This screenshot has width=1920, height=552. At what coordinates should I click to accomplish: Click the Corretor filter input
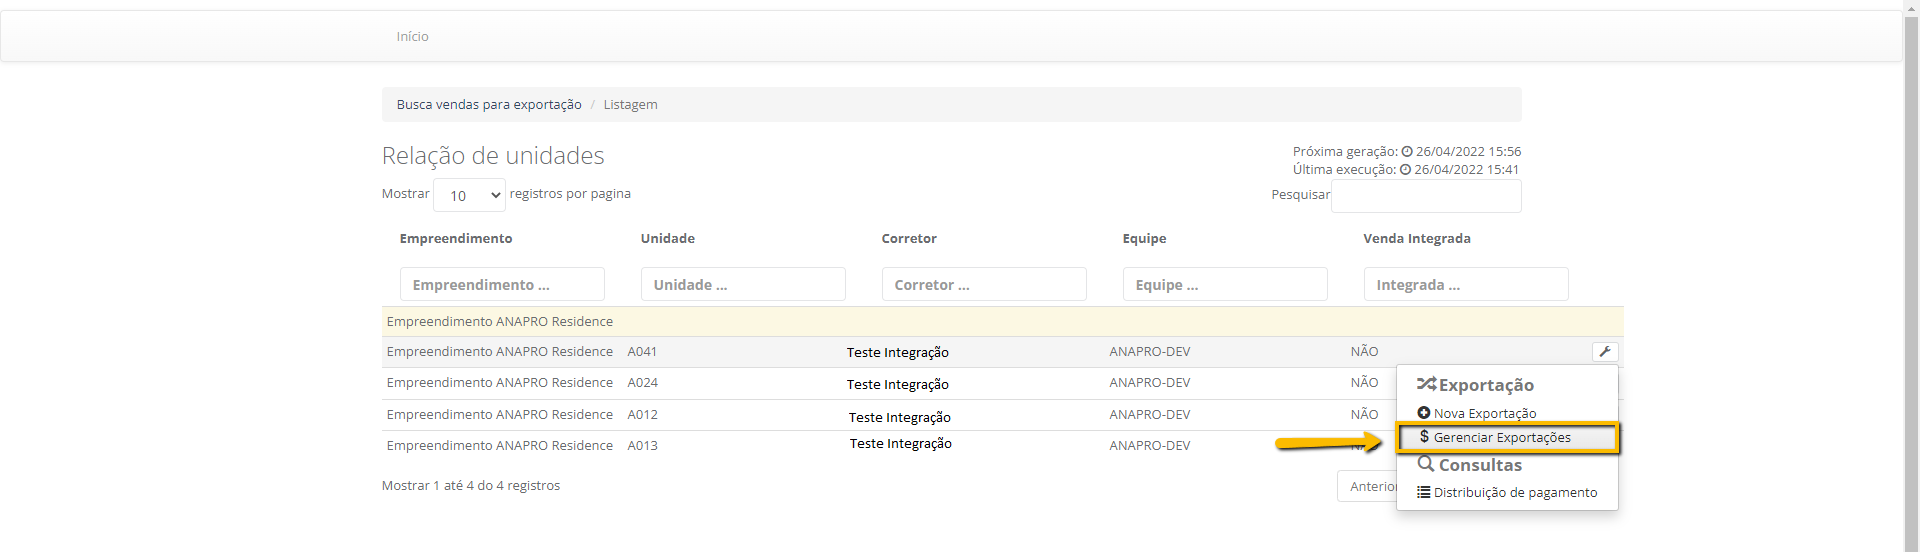tap(984, 285)
